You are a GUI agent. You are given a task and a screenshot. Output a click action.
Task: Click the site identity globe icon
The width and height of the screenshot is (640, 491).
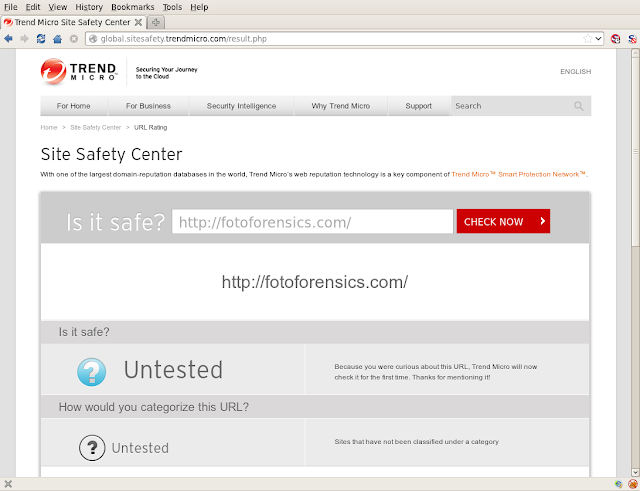click(x=93, y=39)
